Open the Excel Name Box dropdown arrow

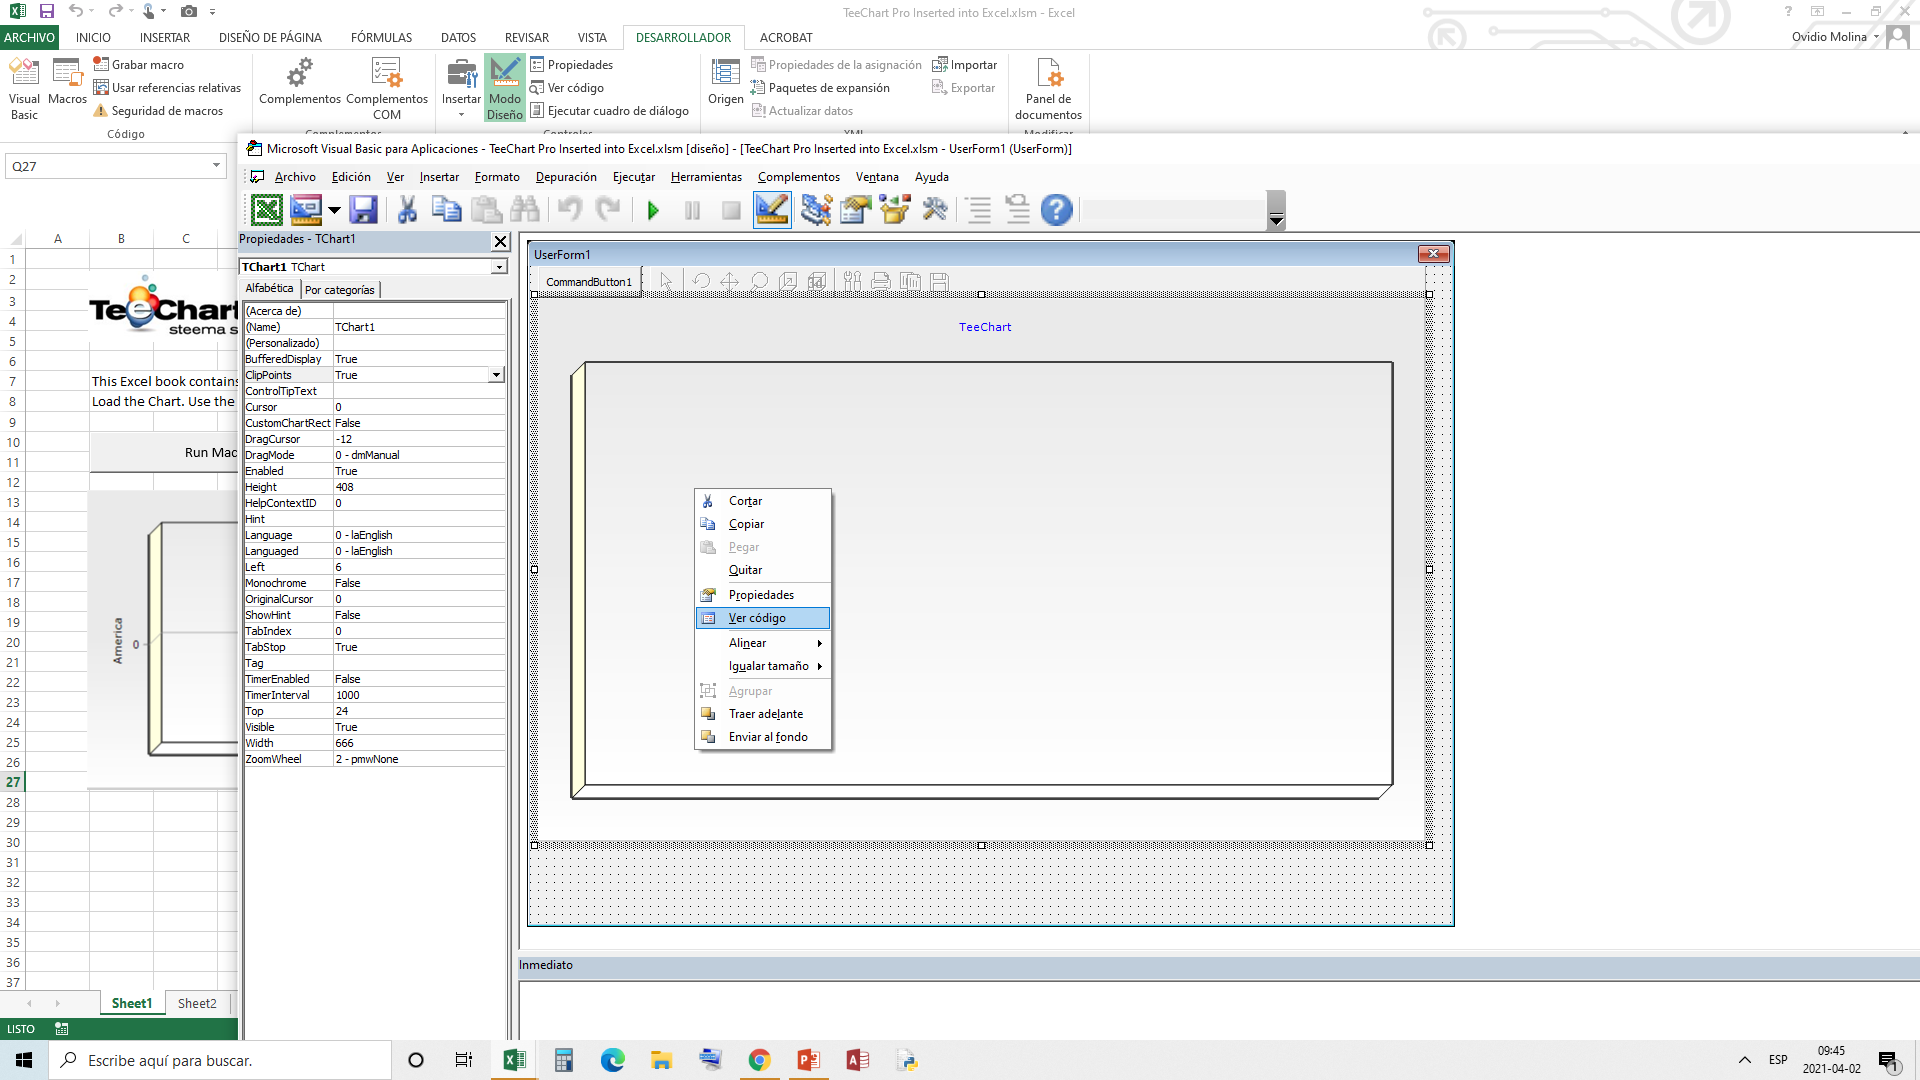pyautogui.click(x=216, y=166)
